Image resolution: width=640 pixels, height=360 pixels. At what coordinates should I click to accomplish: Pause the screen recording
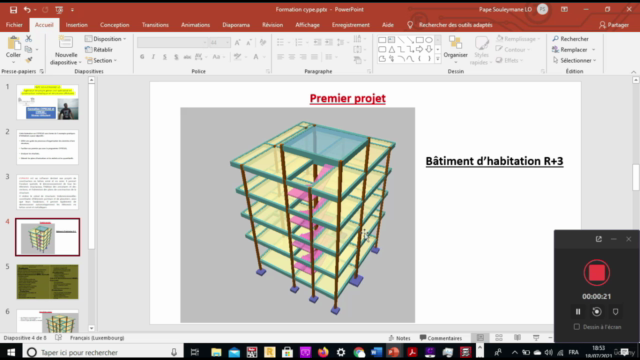[578, 312]
